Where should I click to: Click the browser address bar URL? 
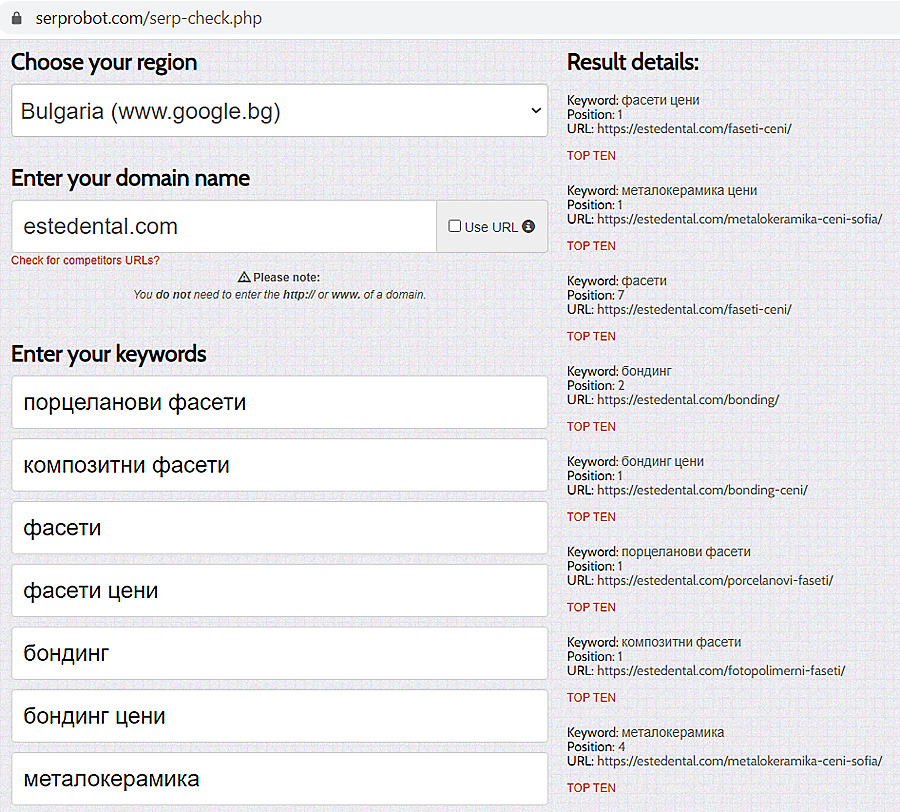(149, 18)
